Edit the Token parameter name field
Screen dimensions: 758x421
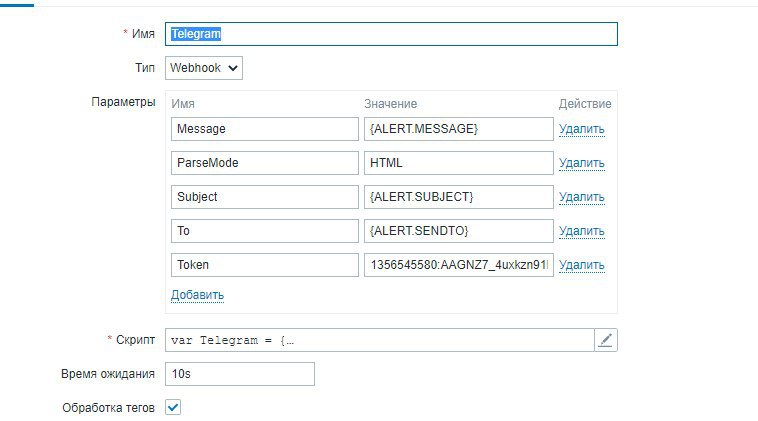coord(265,265)
